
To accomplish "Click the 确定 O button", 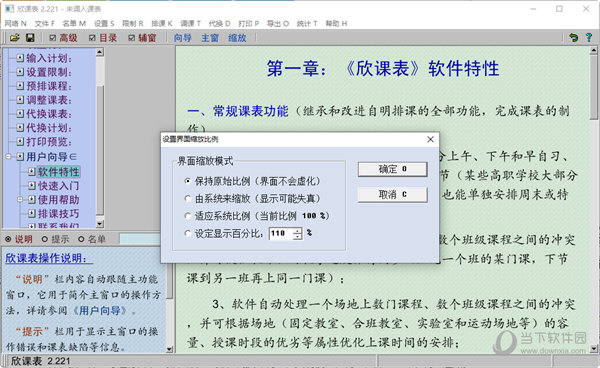I will click(x=392, y=169).
